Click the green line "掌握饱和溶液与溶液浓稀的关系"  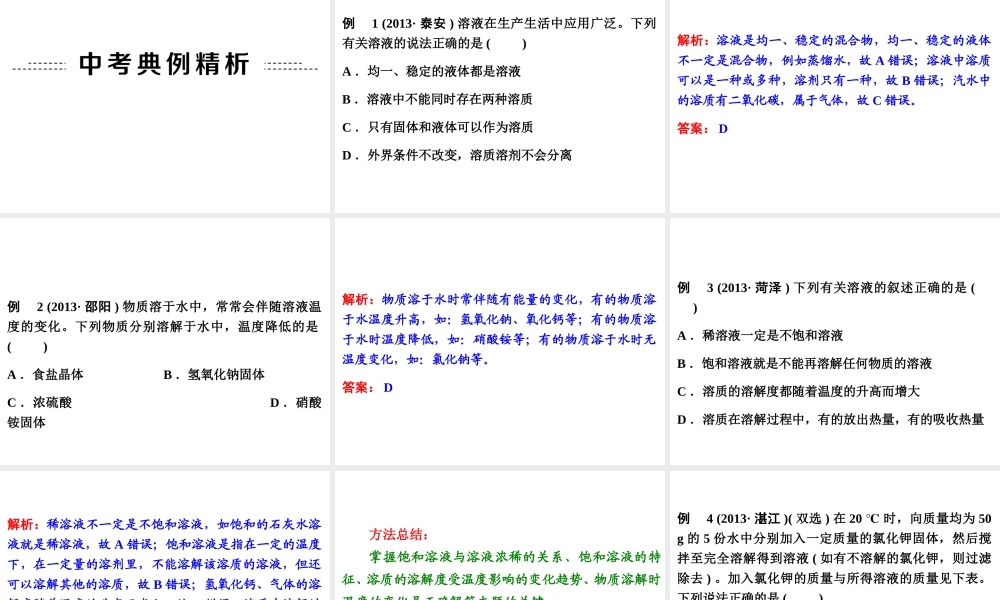(x=466, y=557)
